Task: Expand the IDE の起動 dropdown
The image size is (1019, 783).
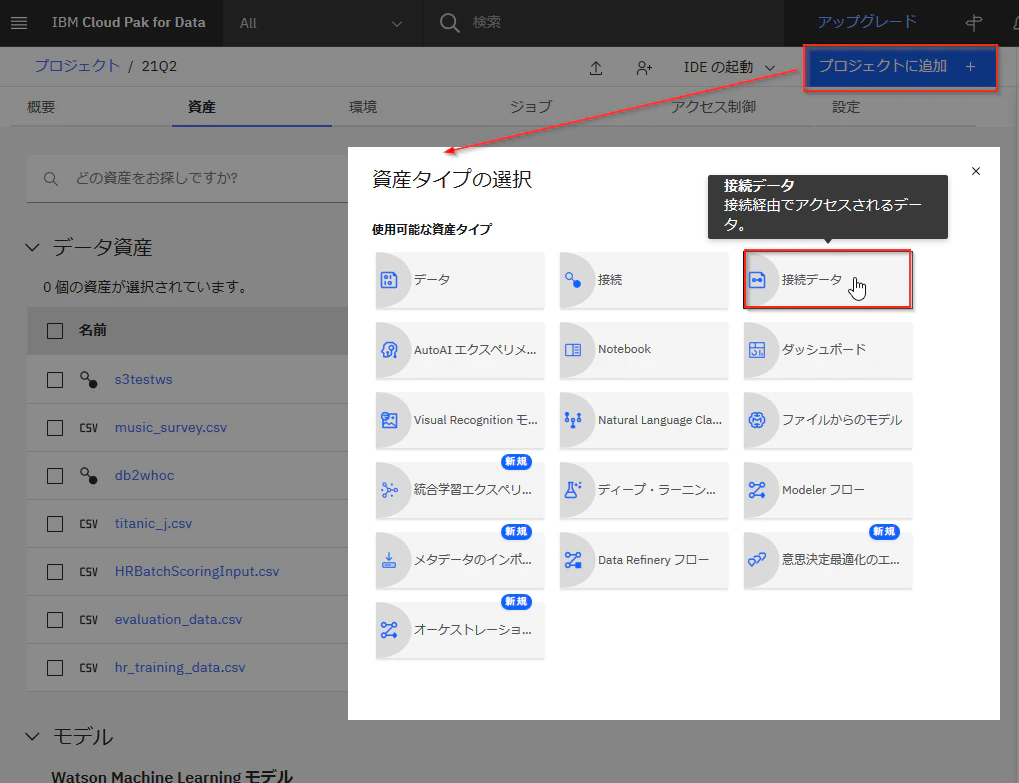Action: pyautogui.click(x=729, y=68)
